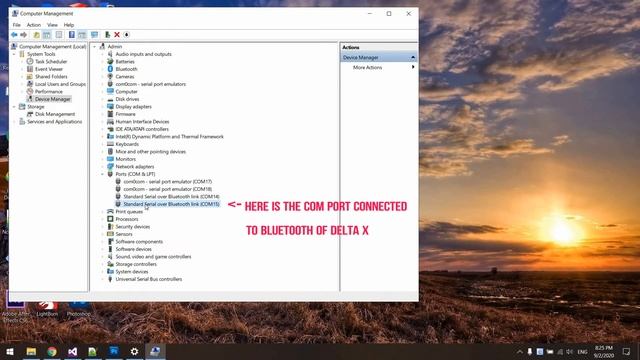The image size is (640, 360).
Task: Collapse the Admin root node
Action: coord(95,47)
